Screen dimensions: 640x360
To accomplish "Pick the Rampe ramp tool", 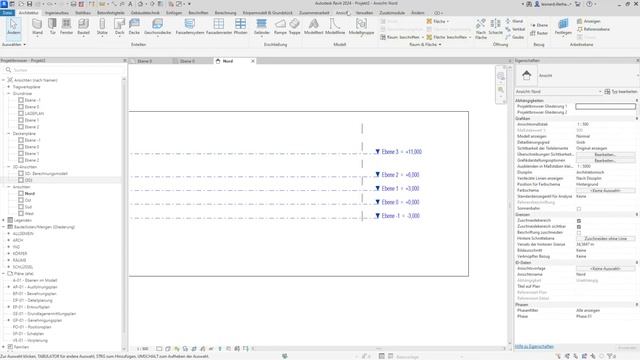I will coord(280,27).
